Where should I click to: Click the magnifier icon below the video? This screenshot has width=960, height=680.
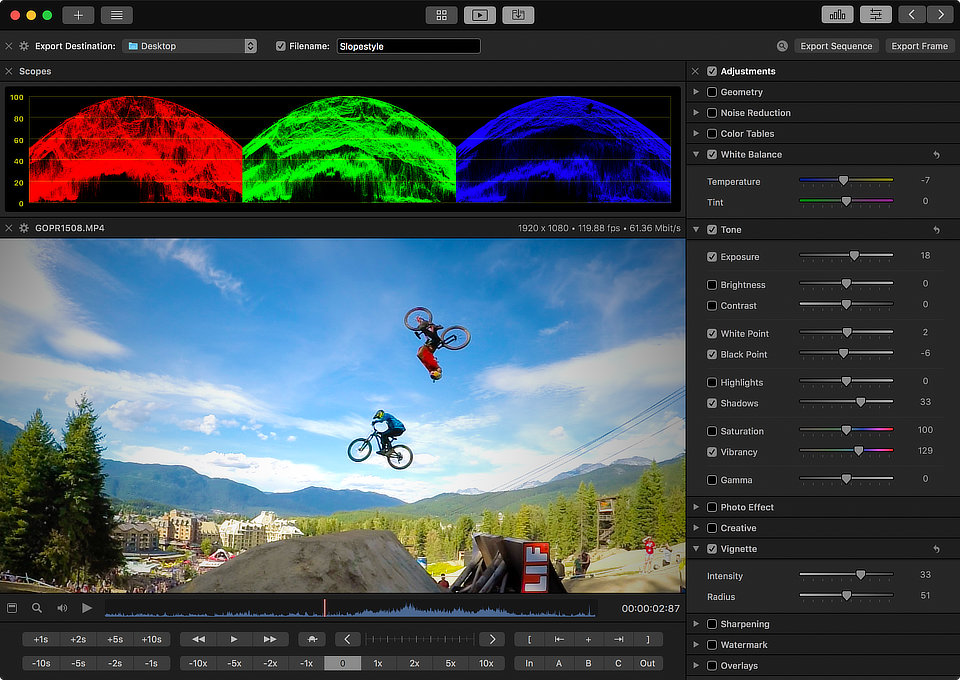[37, 608]
